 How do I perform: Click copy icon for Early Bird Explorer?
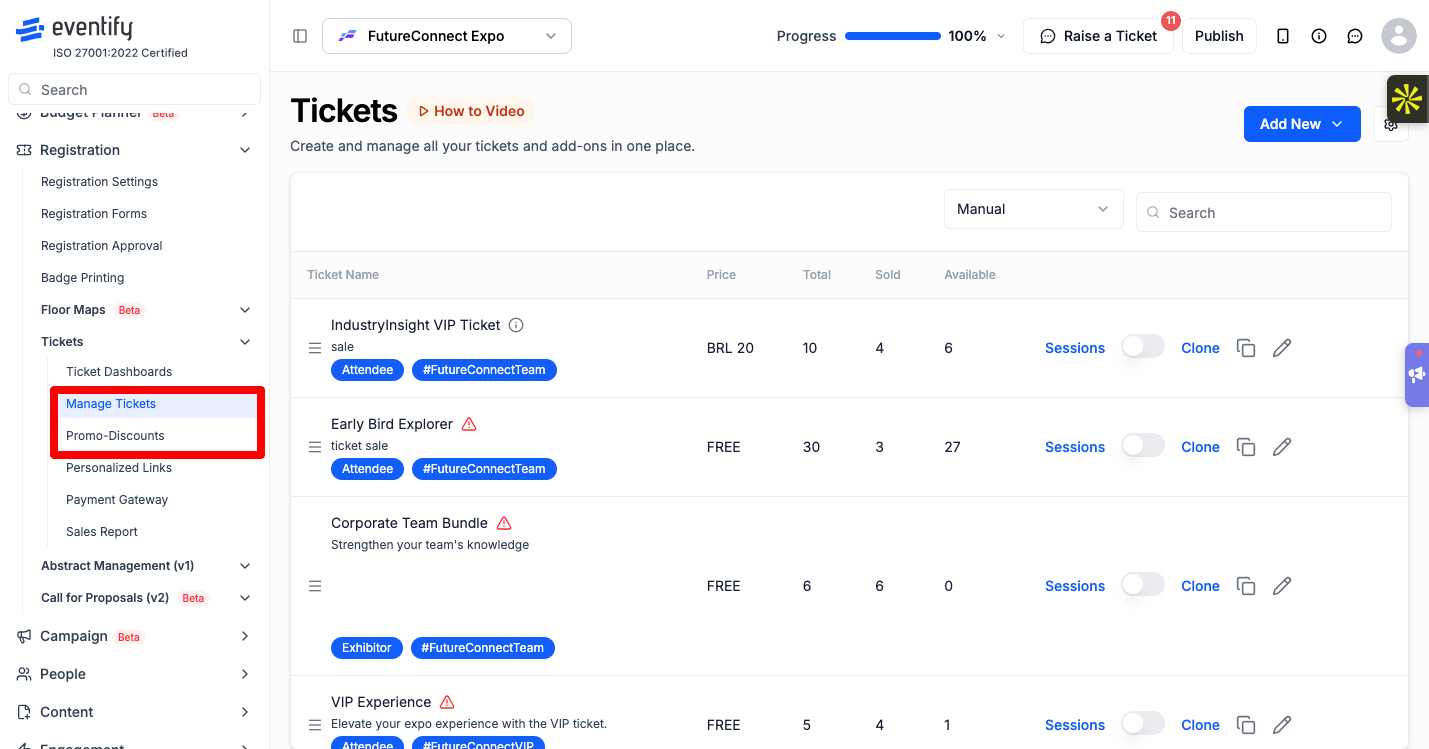1246,447
